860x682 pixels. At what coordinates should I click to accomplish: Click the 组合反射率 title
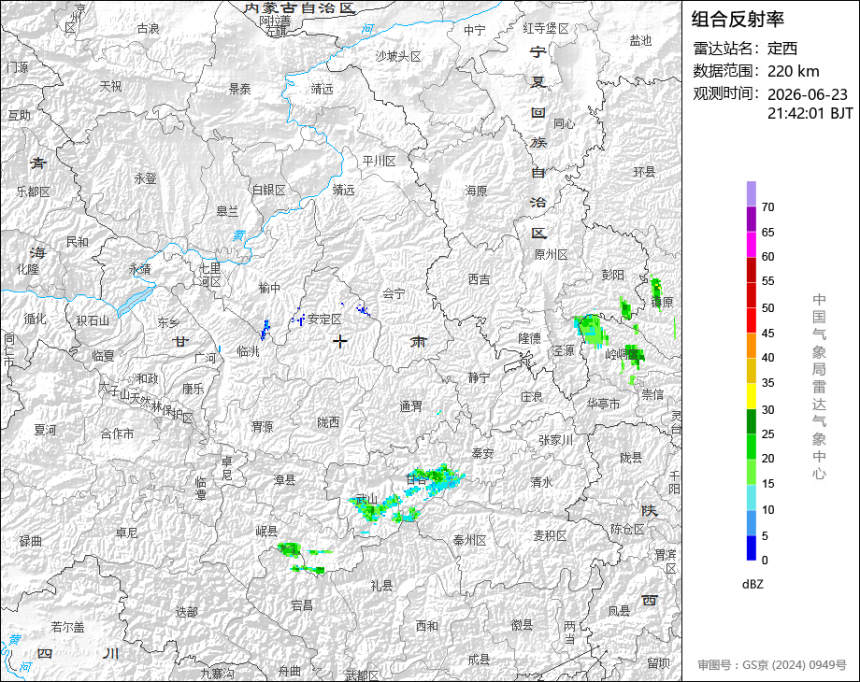coord(737,19)
